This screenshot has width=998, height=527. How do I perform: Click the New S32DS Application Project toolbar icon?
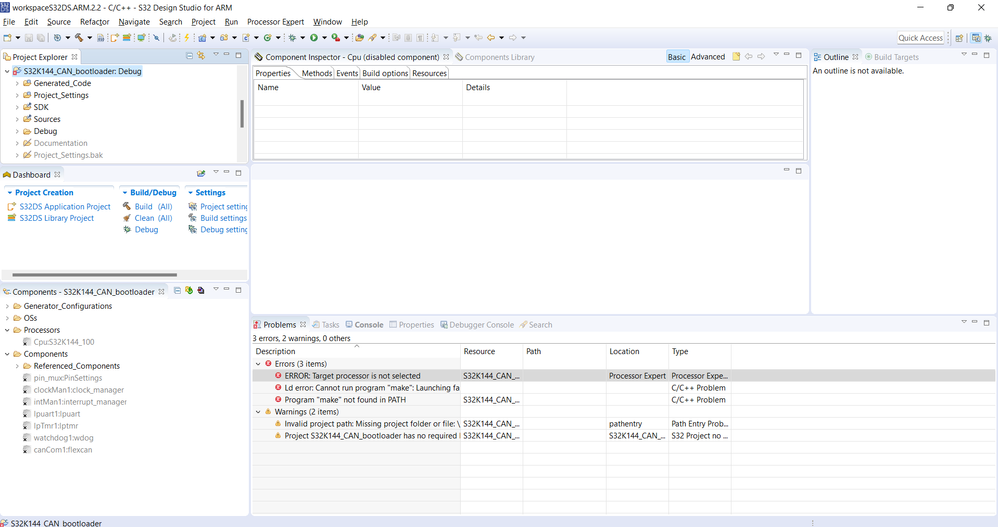[115, 38]
